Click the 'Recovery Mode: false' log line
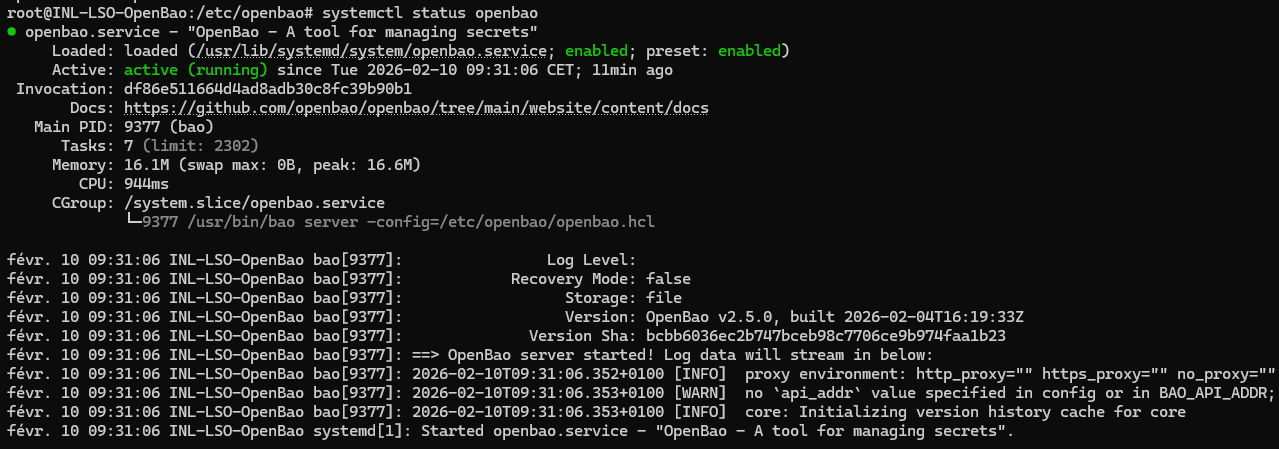The image size is (1279, 449). pyautogui.click(x=600, y=279)
